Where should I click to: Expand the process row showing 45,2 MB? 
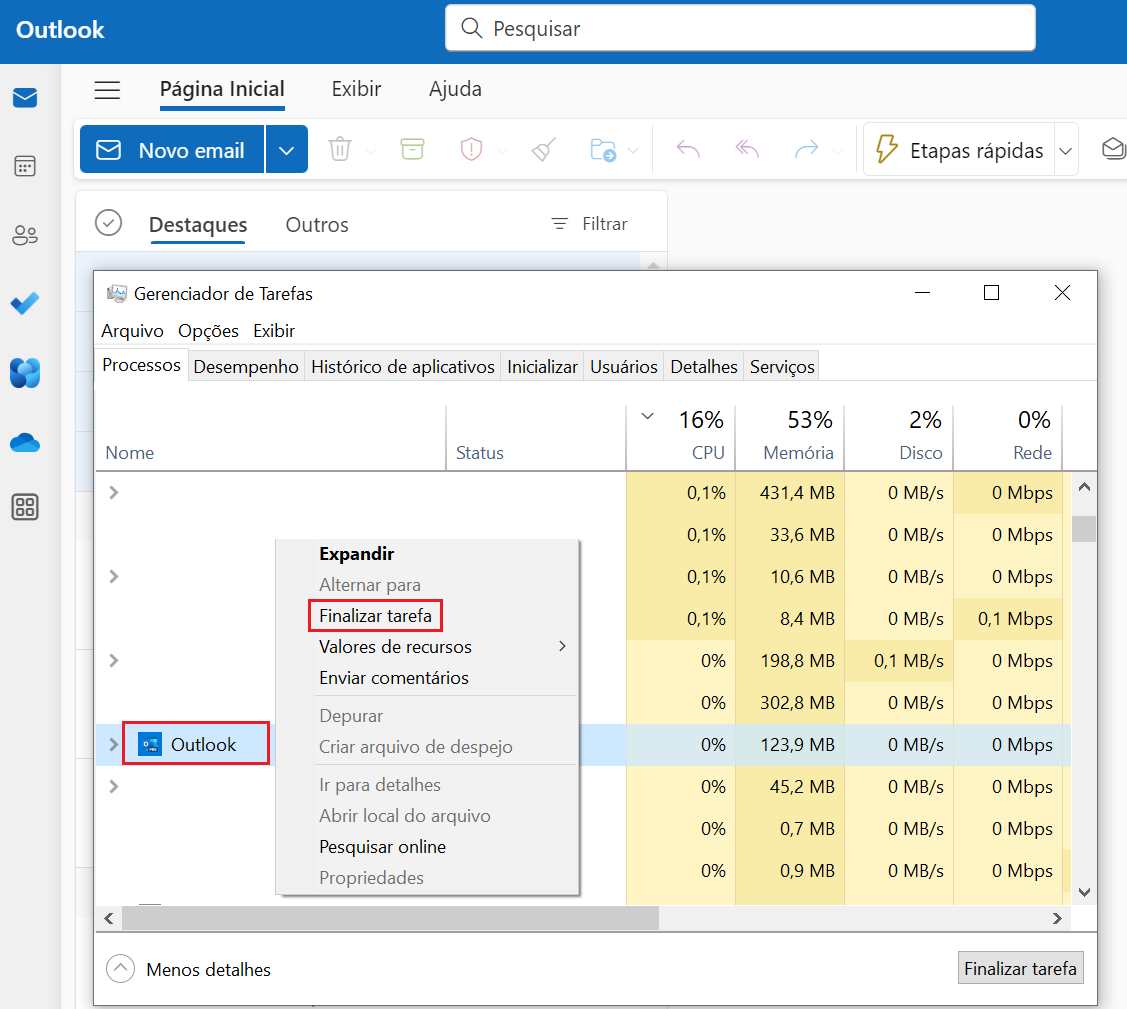pos(114,786)
